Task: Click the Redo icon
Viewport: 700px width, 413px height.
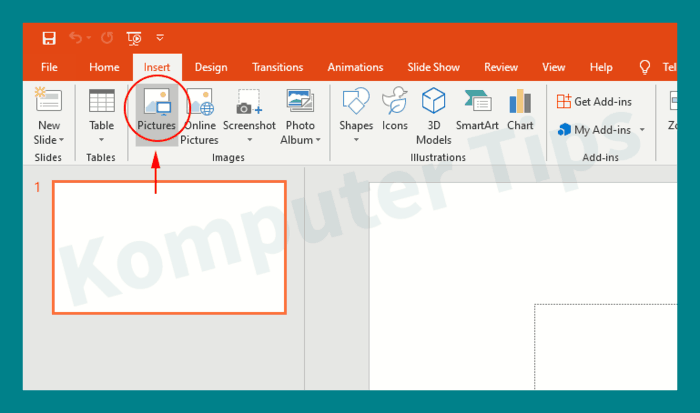Action: (107, 38)
